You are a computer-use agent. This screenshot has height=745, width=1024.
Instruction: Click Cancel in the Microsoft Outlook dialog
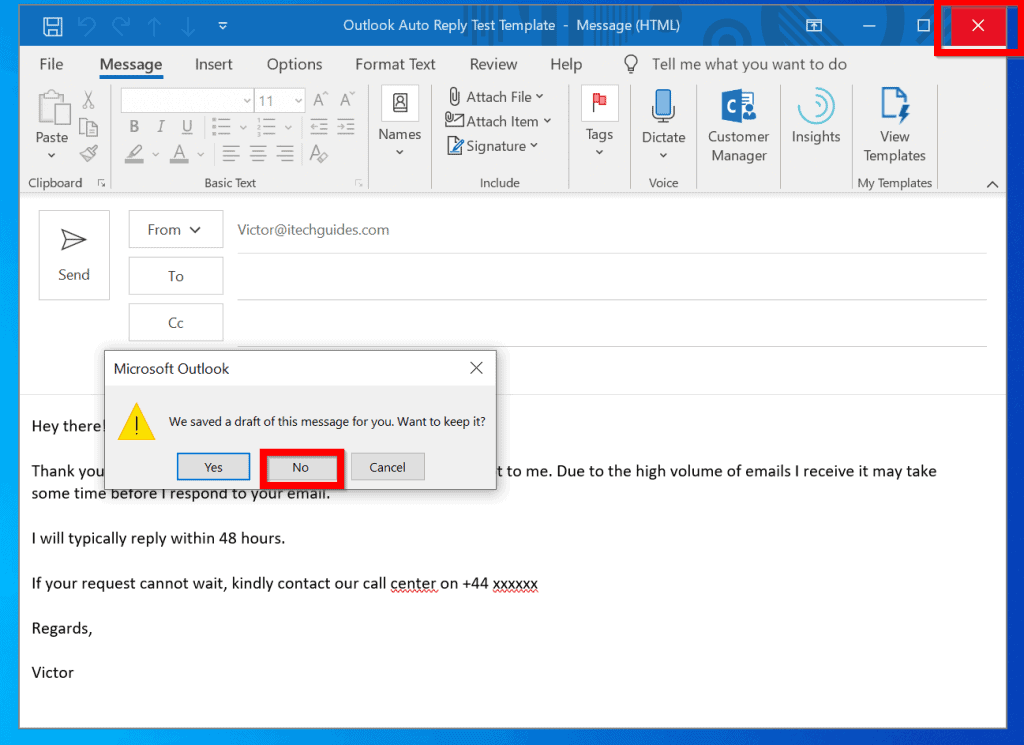pyautogui.click(x=388, y=467)
